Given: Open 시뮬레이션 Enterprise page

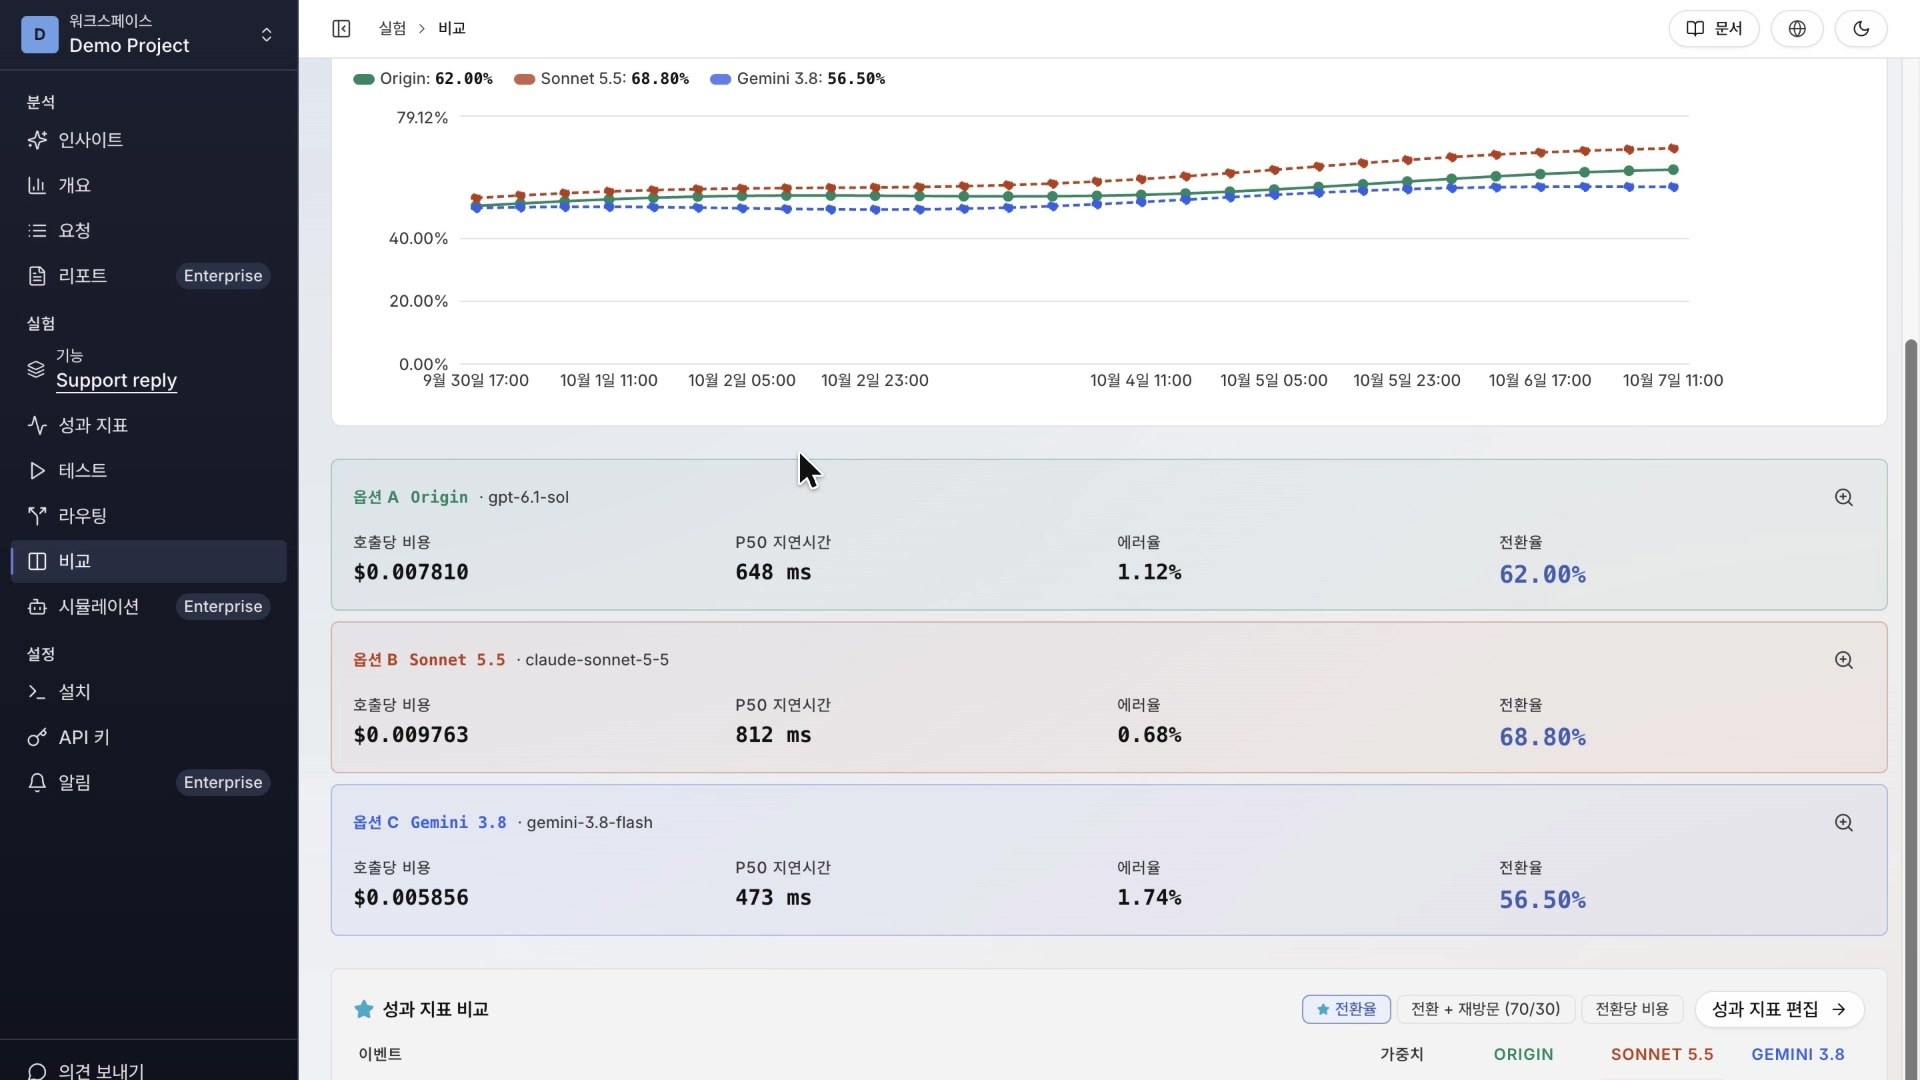Looking at the screenshot, I should tap(149, 606).
